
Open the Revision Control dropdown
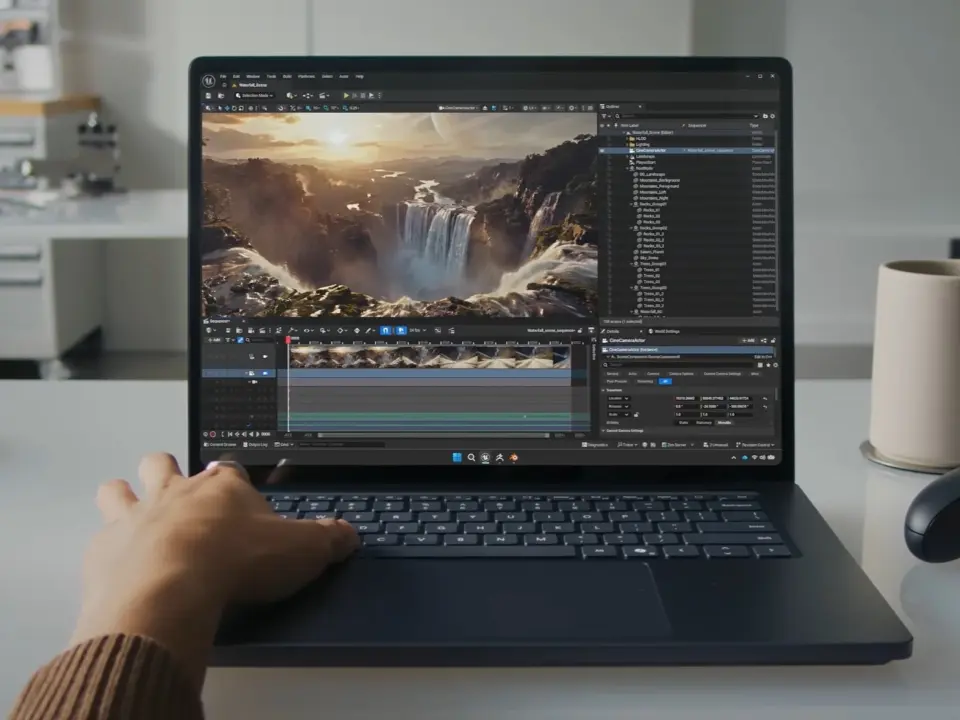[x=755, y=445]
